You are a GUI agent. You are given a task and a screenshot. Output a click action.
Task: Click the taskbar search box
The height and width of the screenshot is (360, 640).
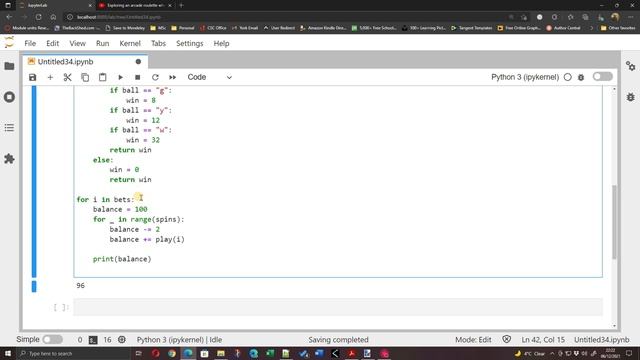73,353
